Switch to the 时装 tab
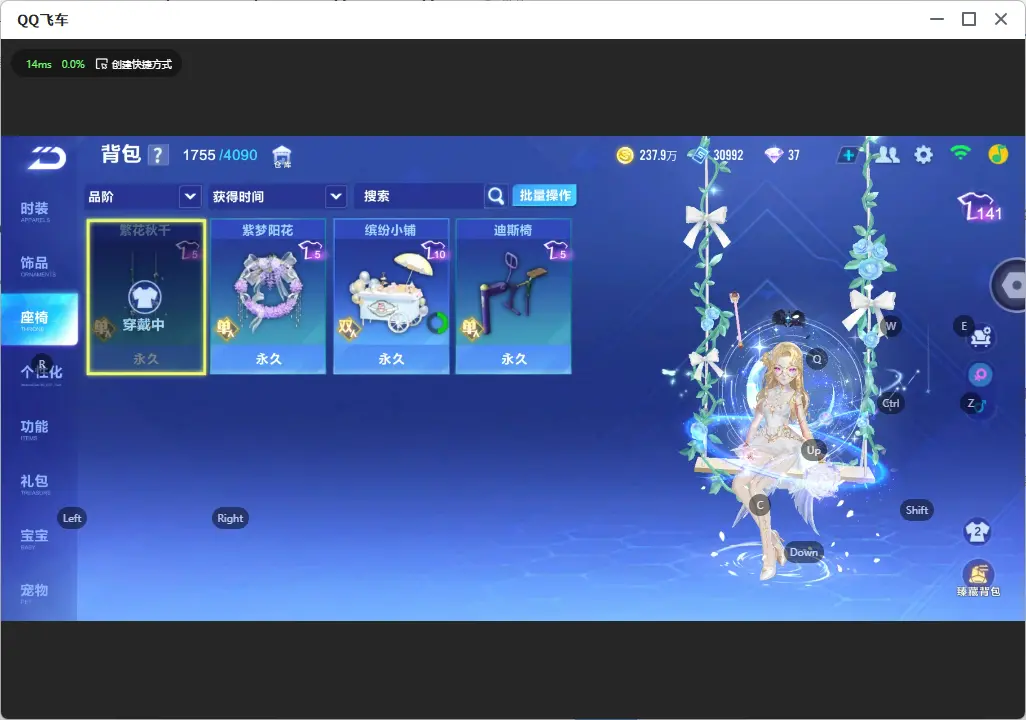 [x=34, y=211]
